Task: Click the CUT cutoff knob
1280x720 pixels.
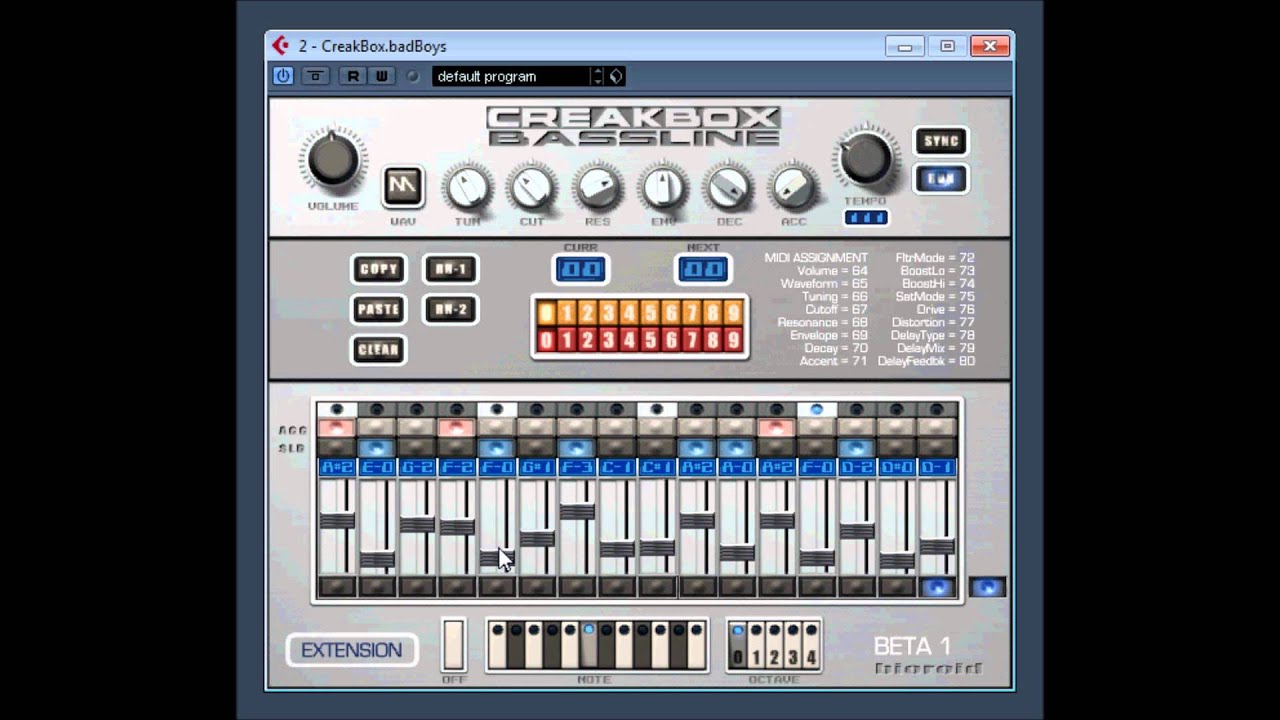Action: (x=532, y=187)
